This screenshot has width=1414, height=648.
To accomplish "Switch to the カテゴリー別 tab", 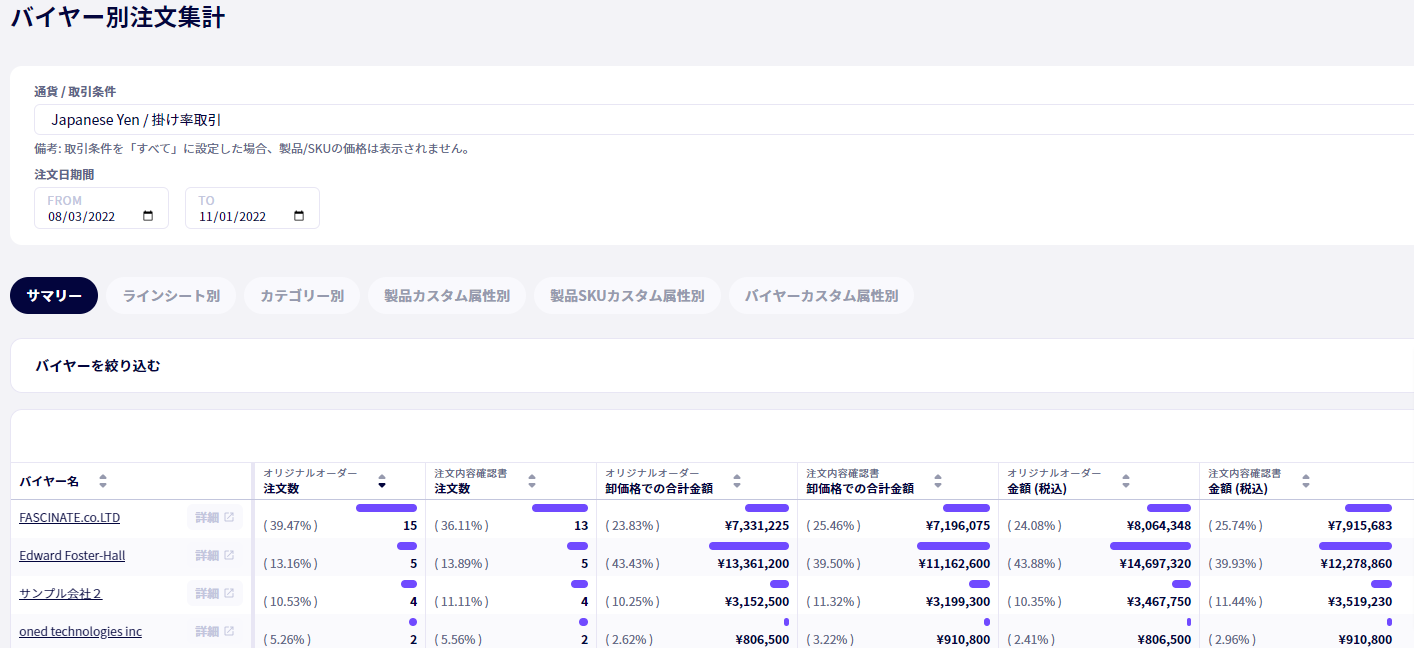I will 302,296.
